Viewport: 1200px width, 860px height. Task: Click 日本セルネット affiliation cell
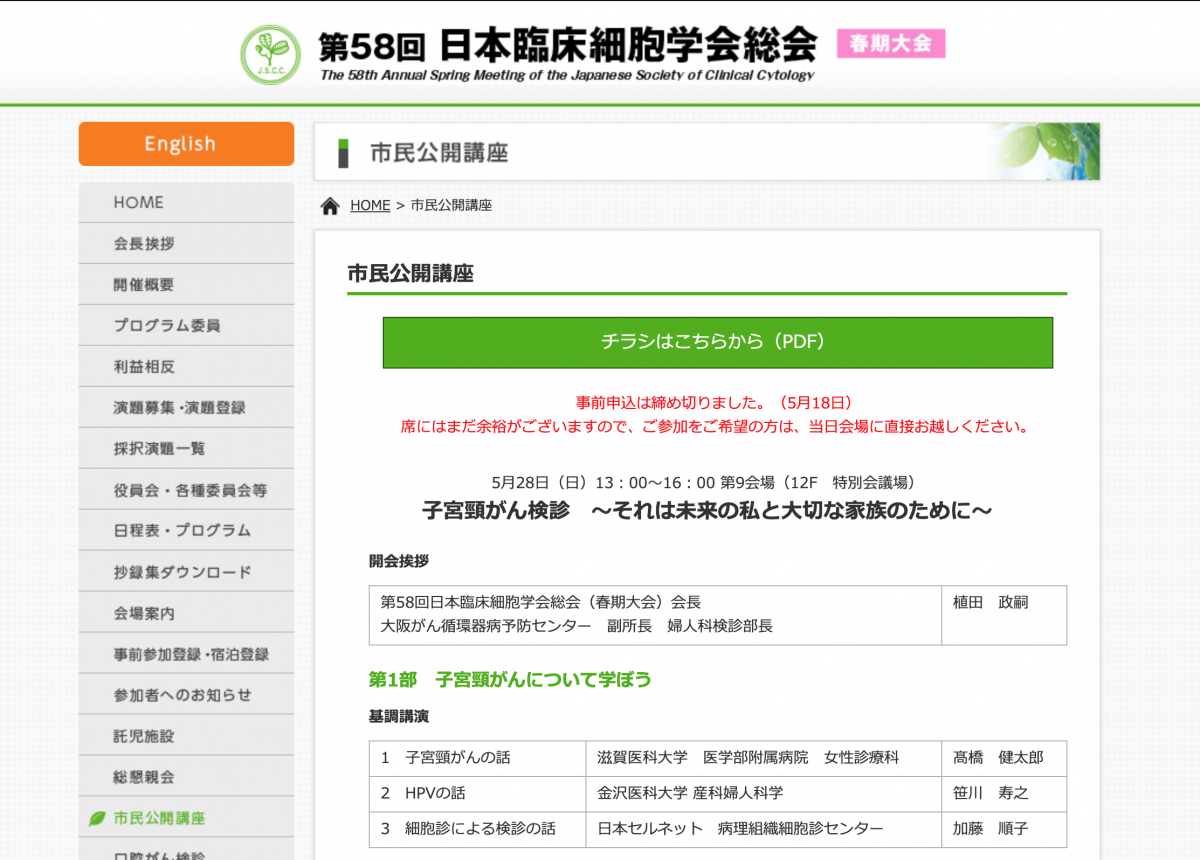pos(763,829)
